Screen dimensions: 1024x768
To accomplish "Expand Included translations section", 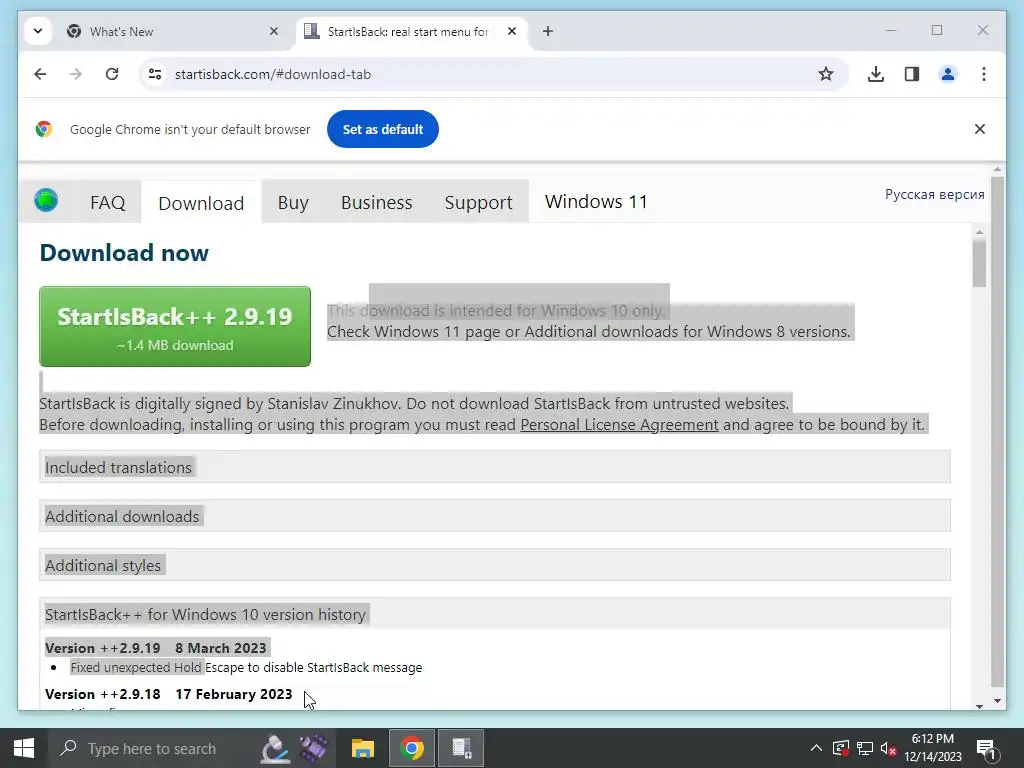I will [x=494, y=467].
